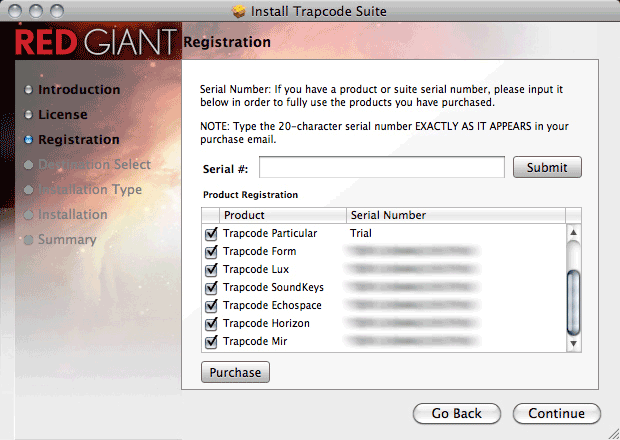Select the Summary step in sidebar

point(67,240)
